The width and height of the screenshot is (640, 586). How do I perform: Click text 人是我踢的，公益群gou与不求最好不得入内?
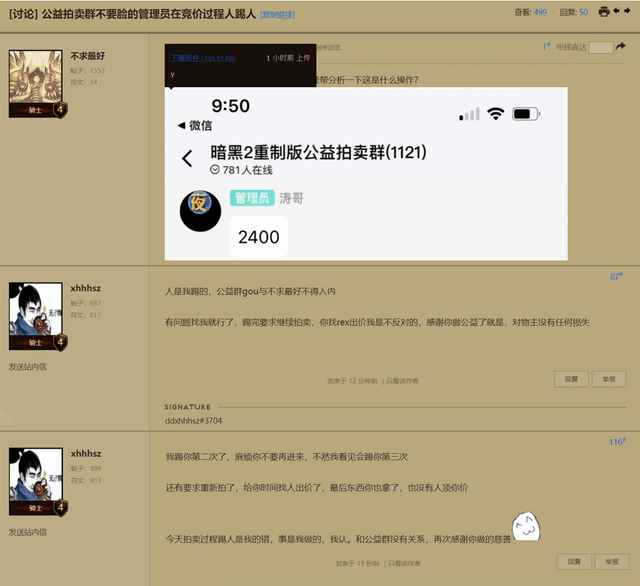(x=250, y=291)
